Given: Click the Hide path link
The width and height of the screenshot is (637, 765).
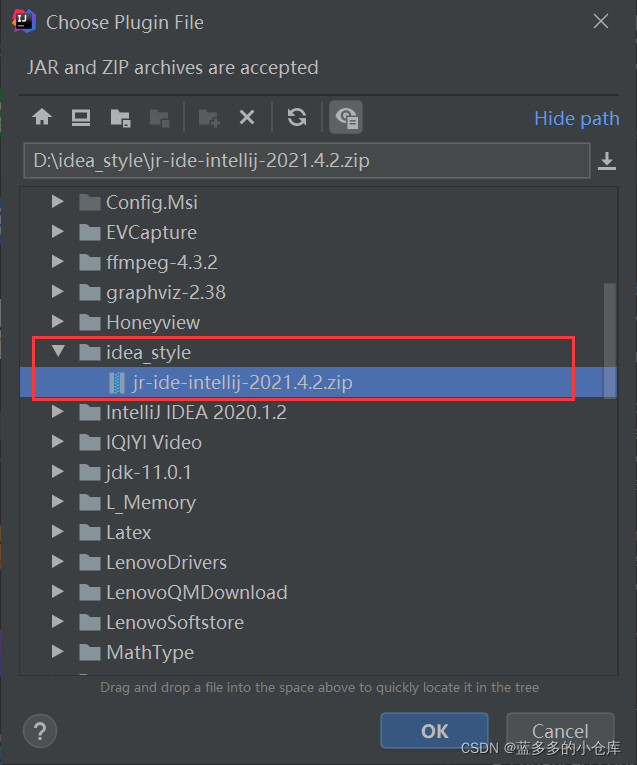Looking at the screenshot, I should [577, 119].
